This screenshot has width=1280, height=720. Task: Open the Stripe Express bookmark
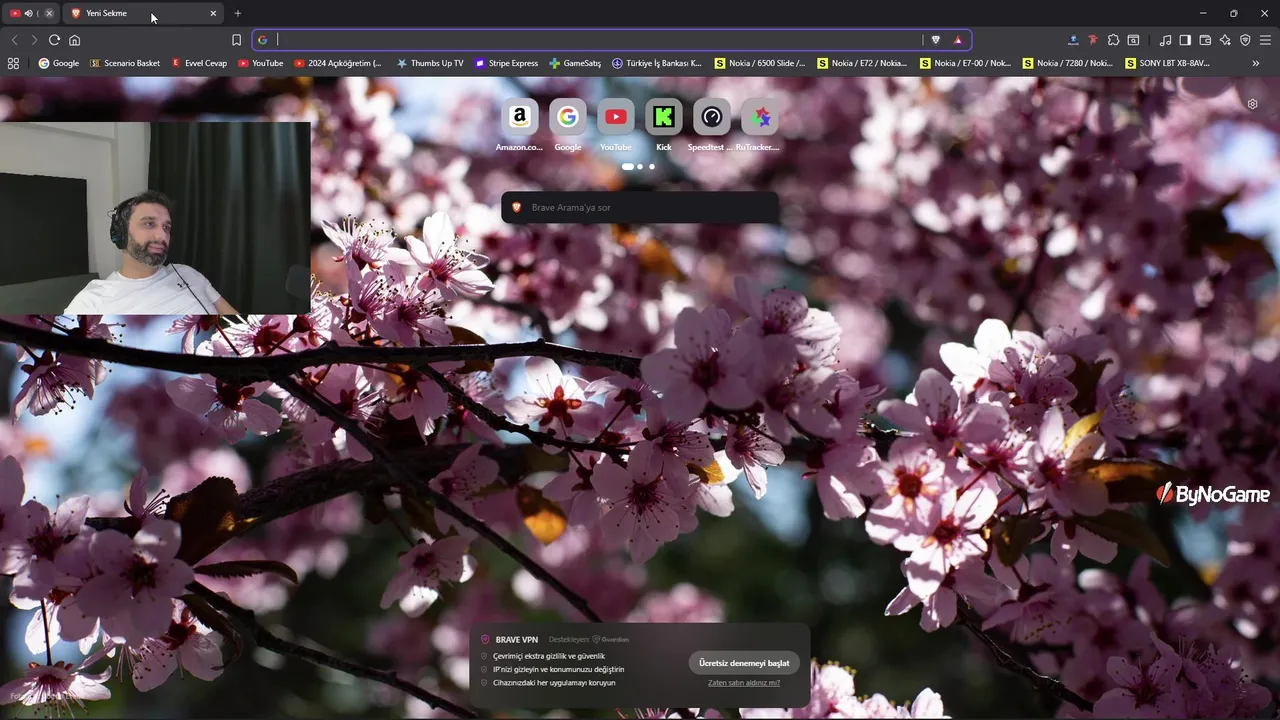pos(507,63)
